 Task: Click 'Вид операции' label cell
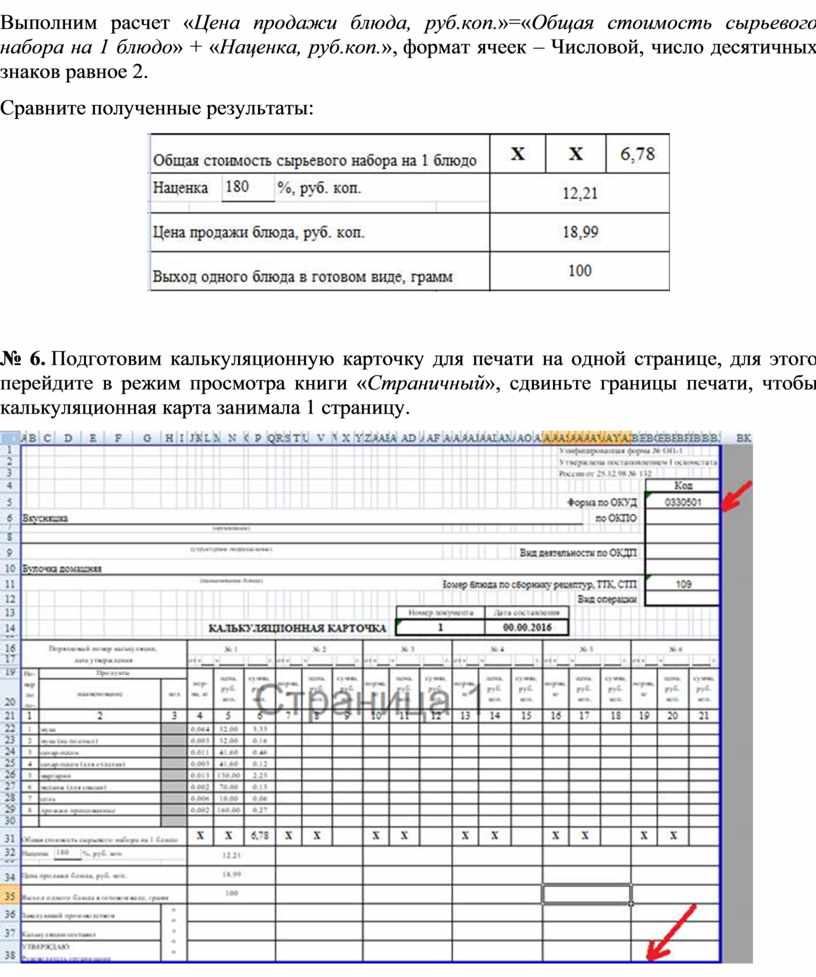coord(607,599)
